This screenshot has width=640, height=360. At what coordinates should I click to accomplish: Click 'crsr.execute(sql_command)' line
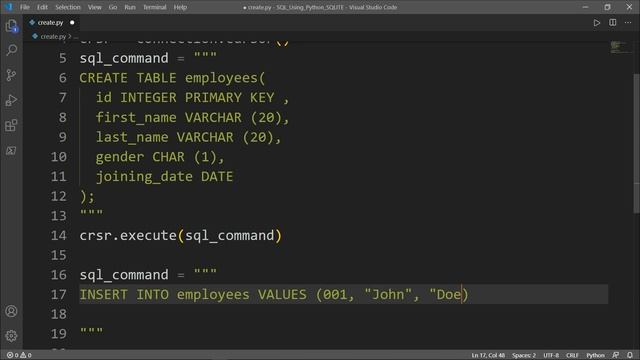[x=180, y=236]
